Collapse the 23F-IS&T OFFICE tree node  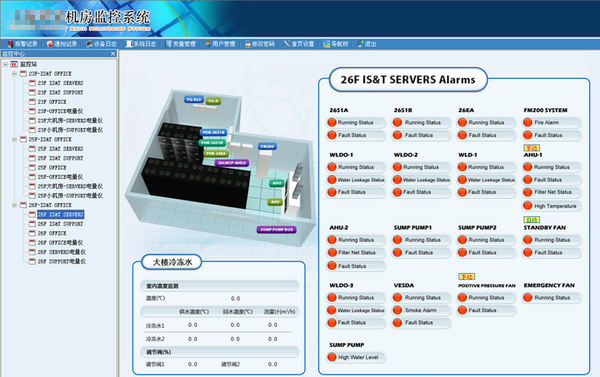point(14,73)
